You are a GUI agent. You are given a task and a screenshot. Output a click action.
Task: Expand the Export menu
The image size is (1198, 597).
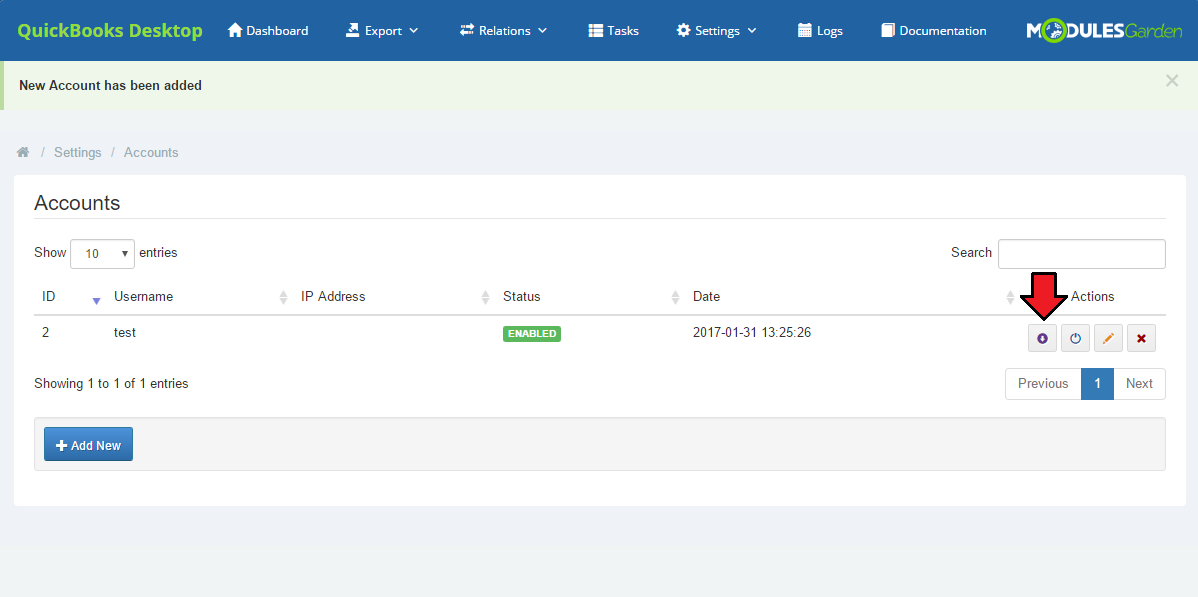(x=382, y=31)
